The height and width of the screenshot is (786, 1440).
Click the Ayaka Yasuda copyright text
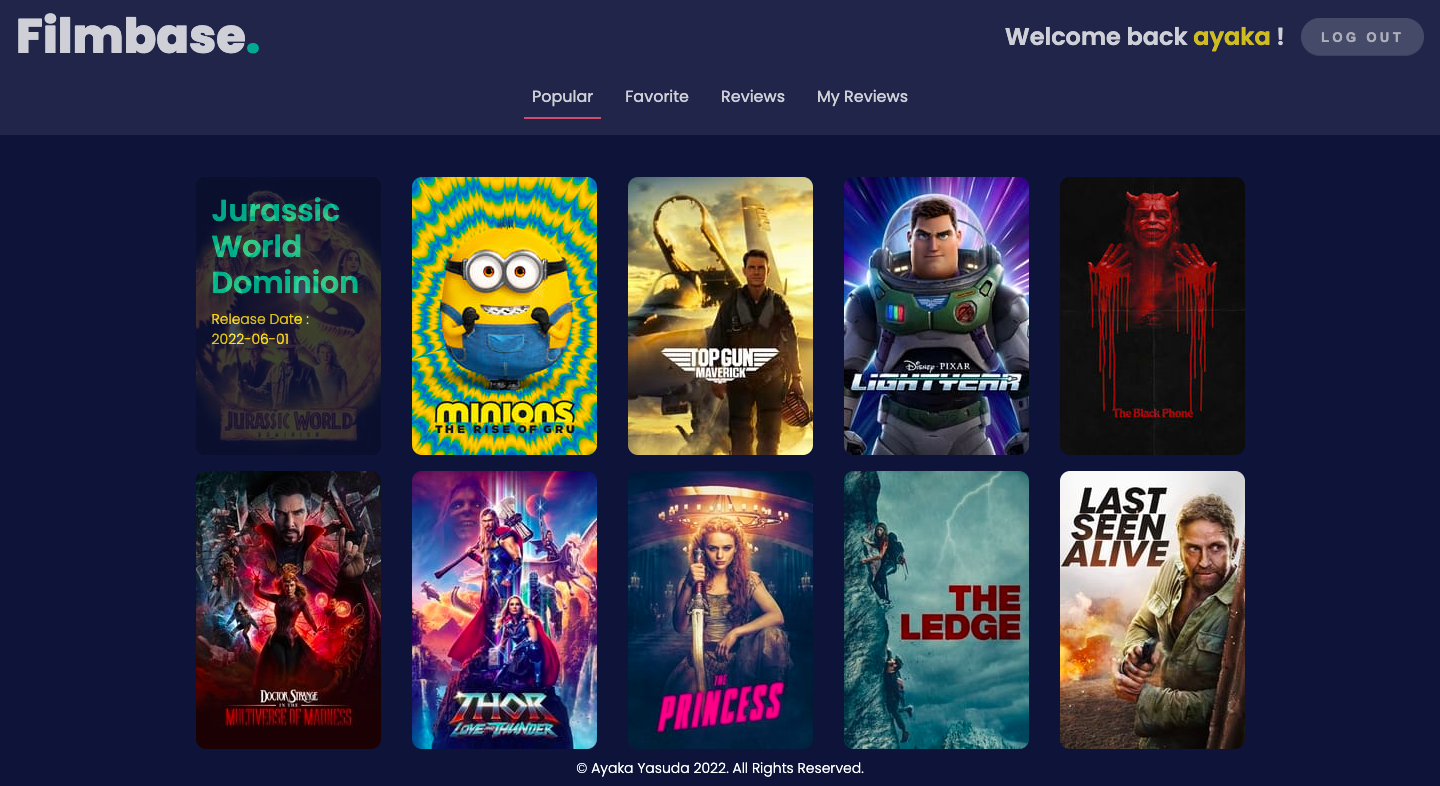[x=720, y=768]
